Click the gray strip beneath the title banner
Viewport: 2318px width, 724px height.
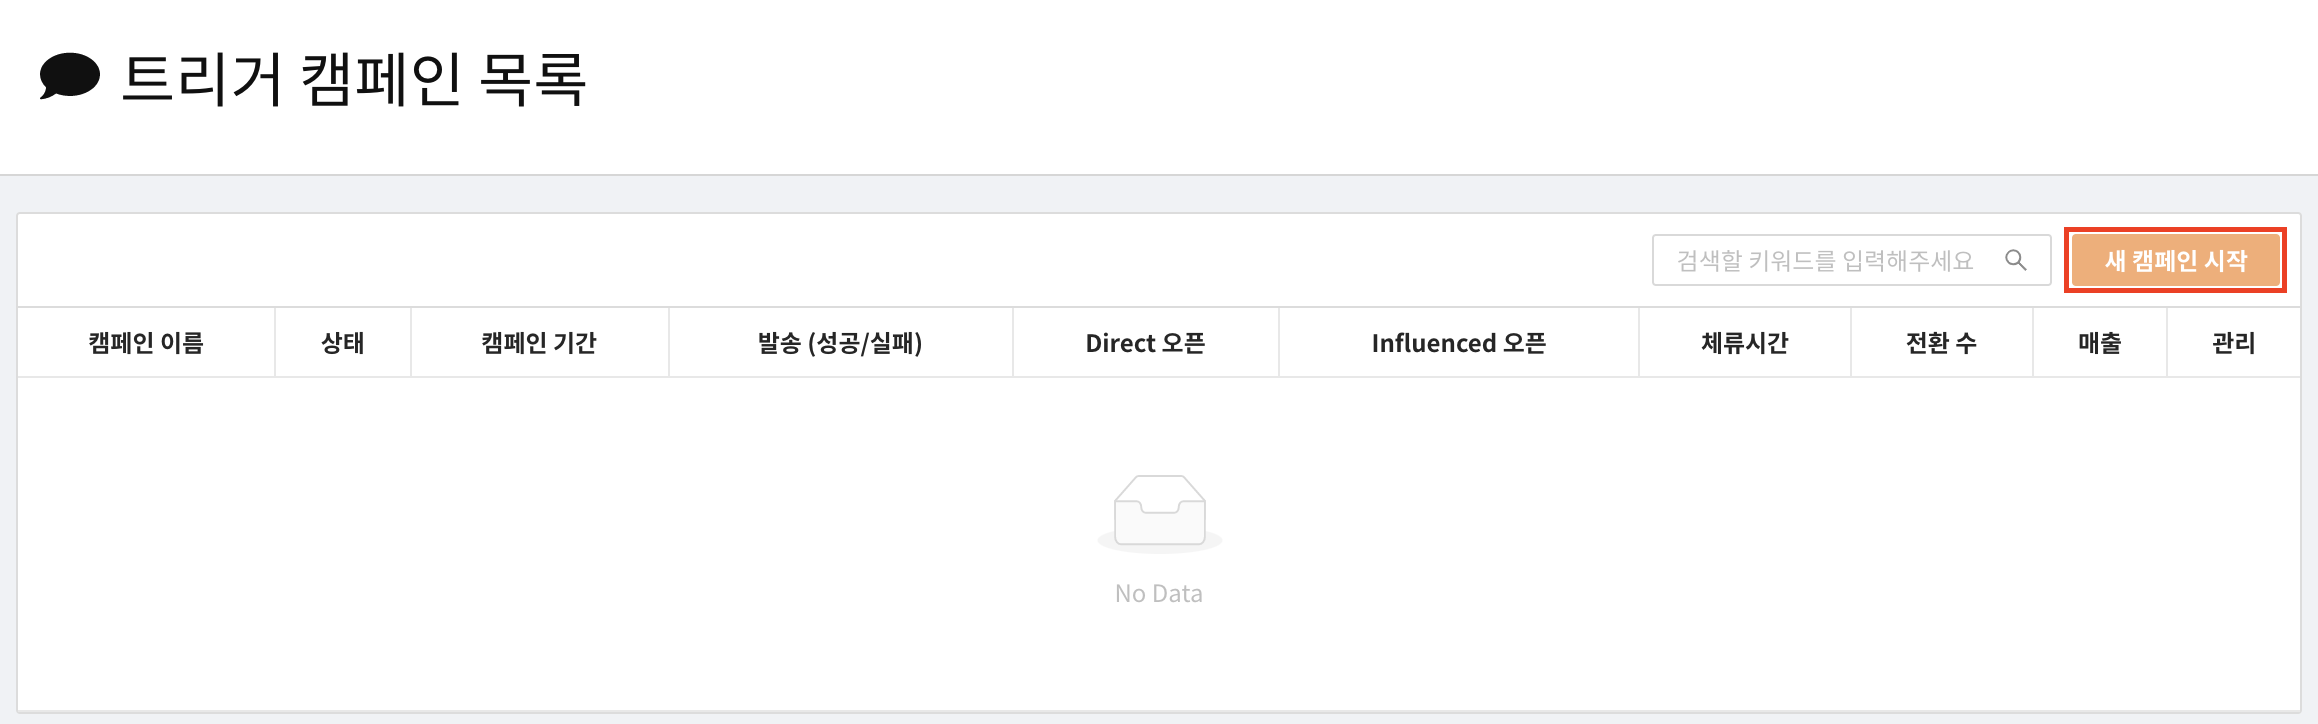[1159, 194]
